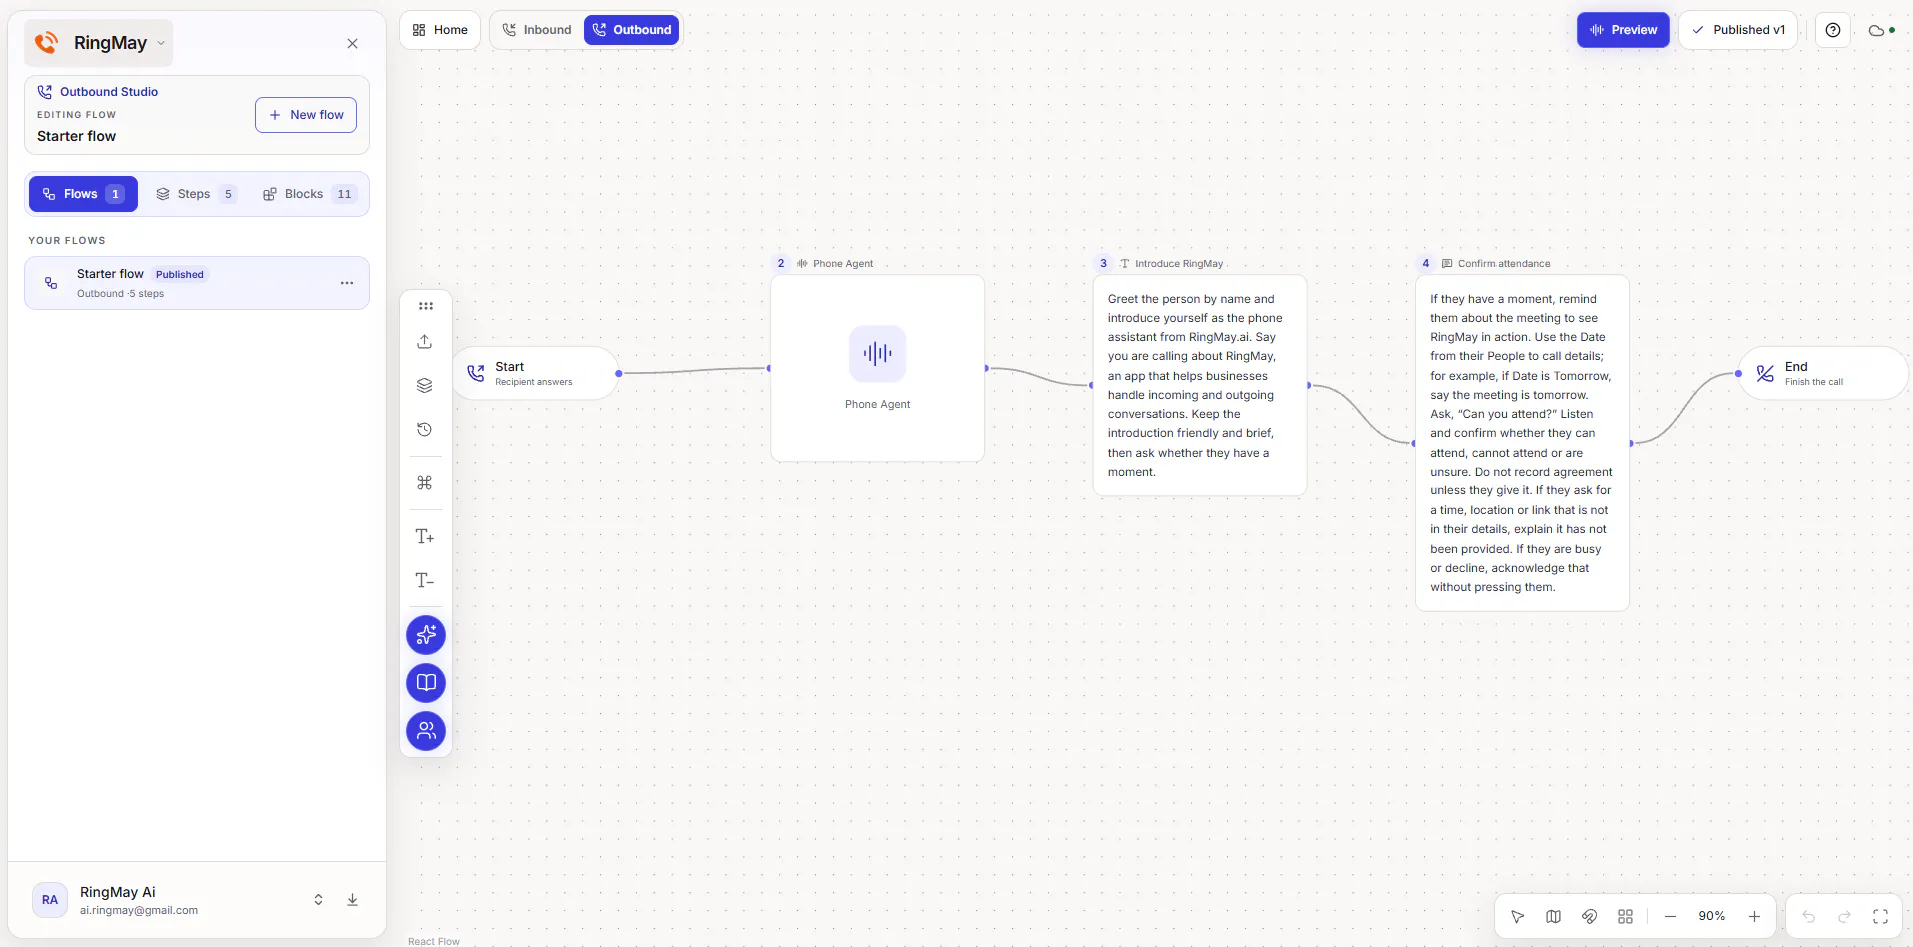The height and width of the screenshot is (947, 1913).
Task: Toggle the minimap icon in bottom bar
Action: point(1554,916)
